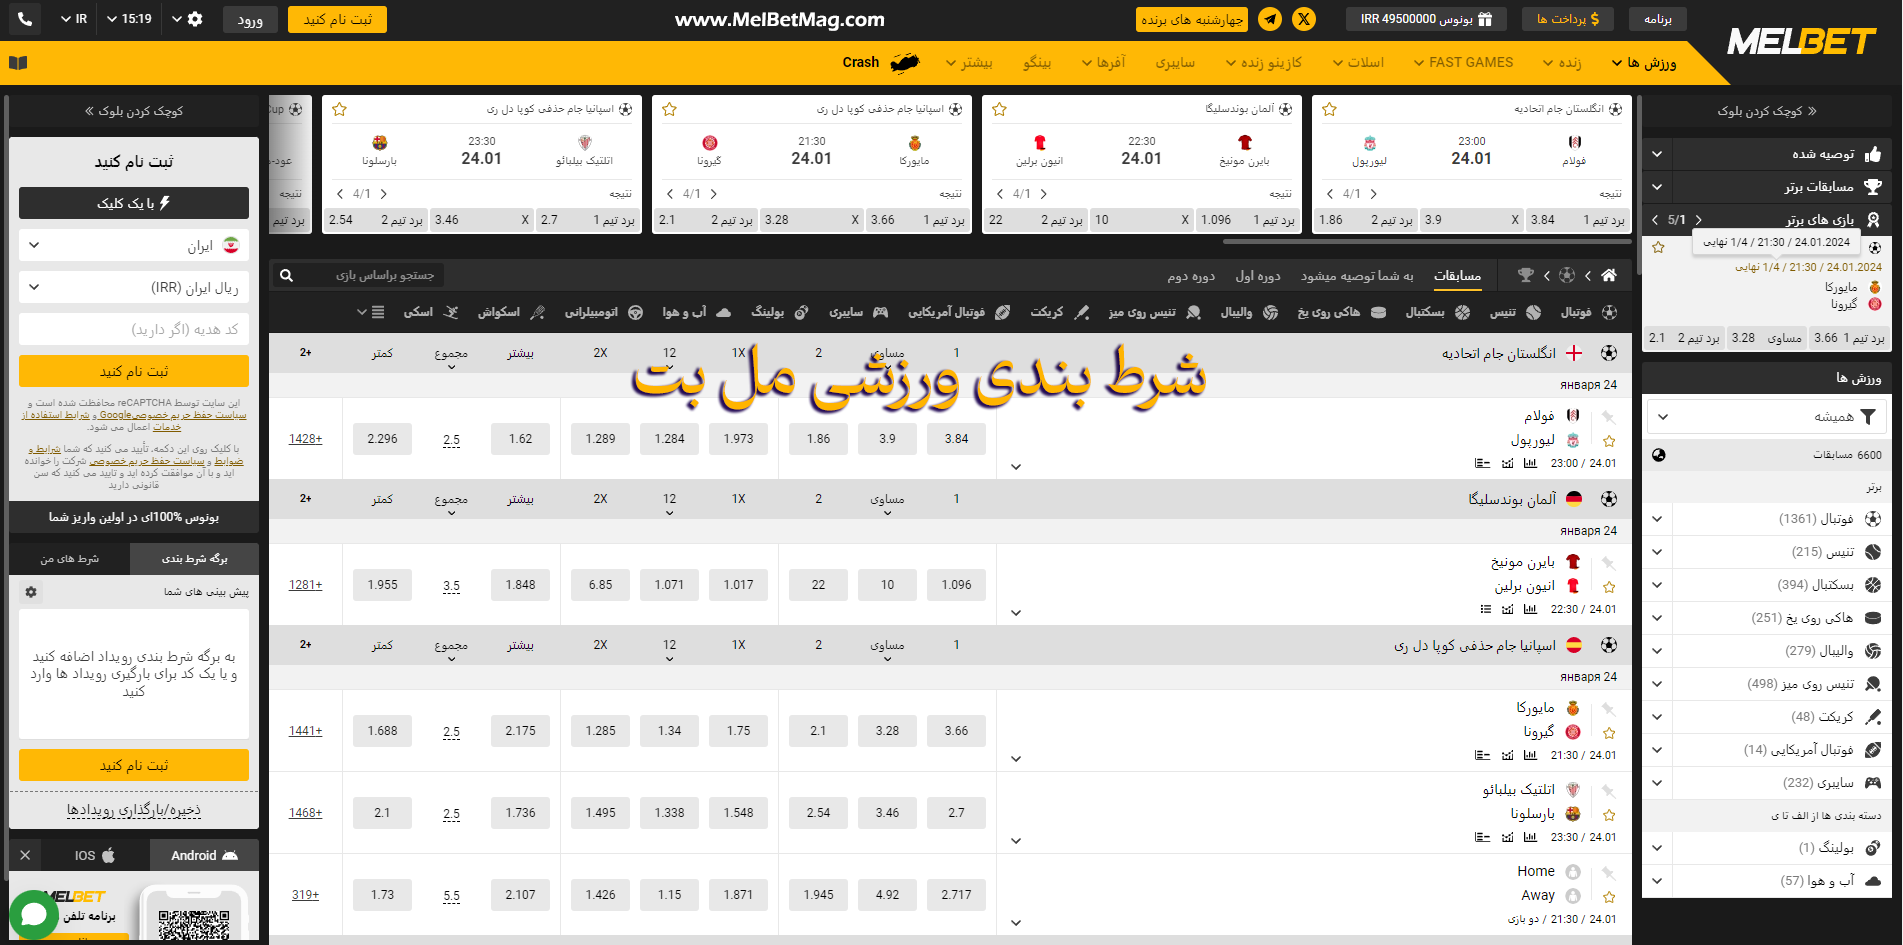The image size is (1903, 945).
Task: Select بسکتبال sport filter
Action: (x=1438, y=312)
